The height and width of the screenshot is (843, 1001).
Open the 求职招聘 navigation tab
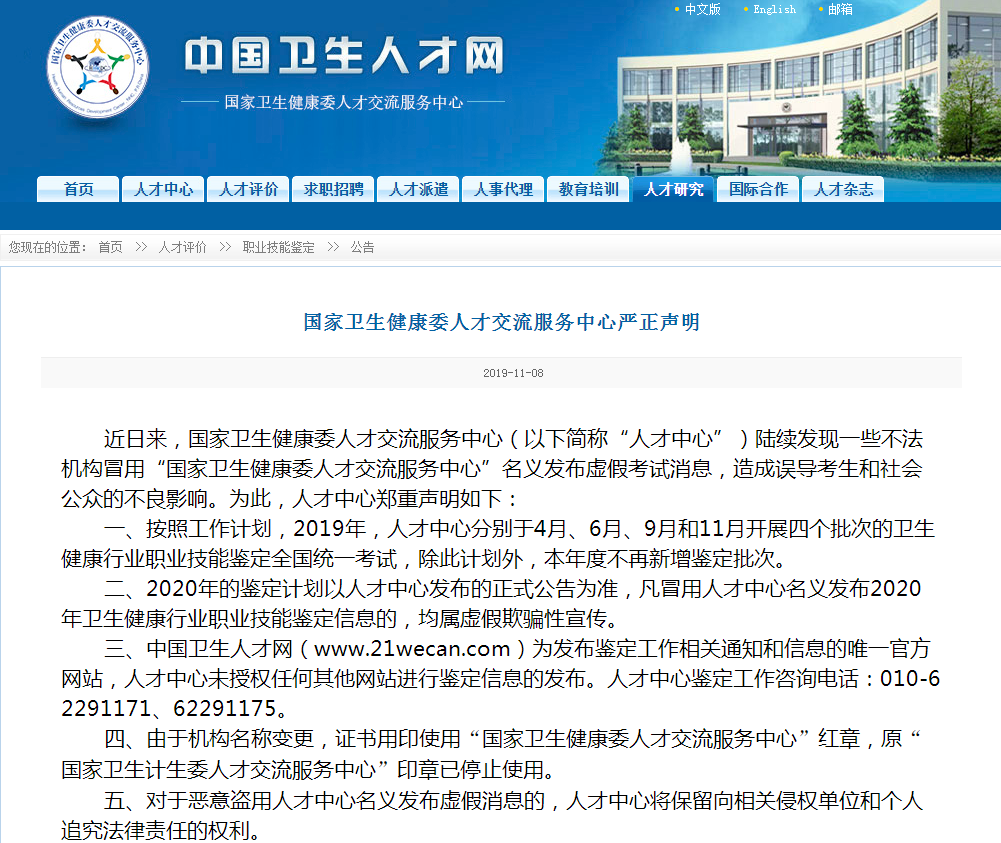333,189
